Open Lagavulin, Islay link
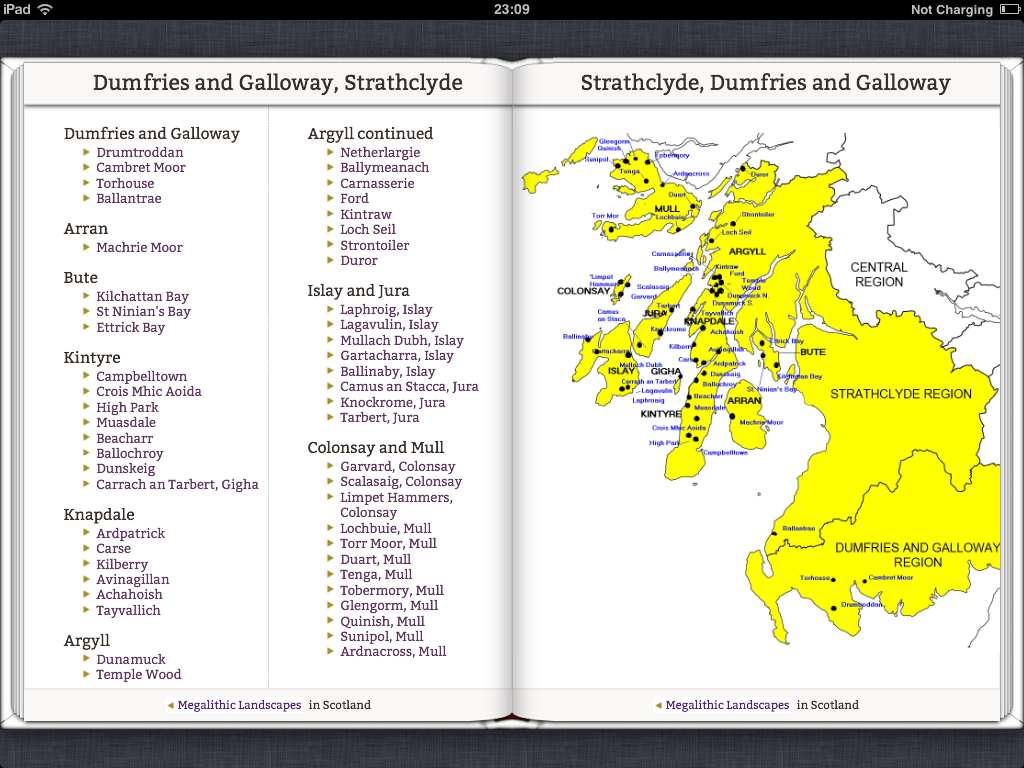This screenshot has width=1024, height=768. coord(389,325)
